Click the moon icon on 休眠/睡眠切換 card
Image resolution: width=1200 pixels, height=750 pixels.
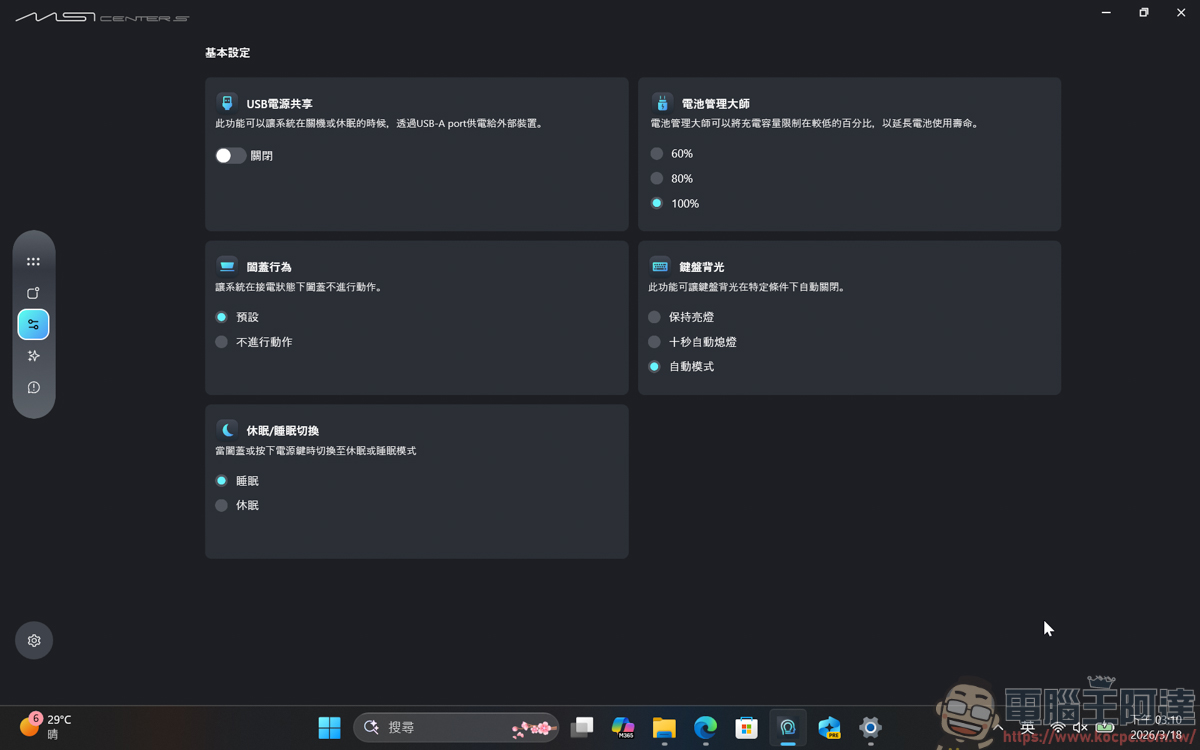pos(225,429)
